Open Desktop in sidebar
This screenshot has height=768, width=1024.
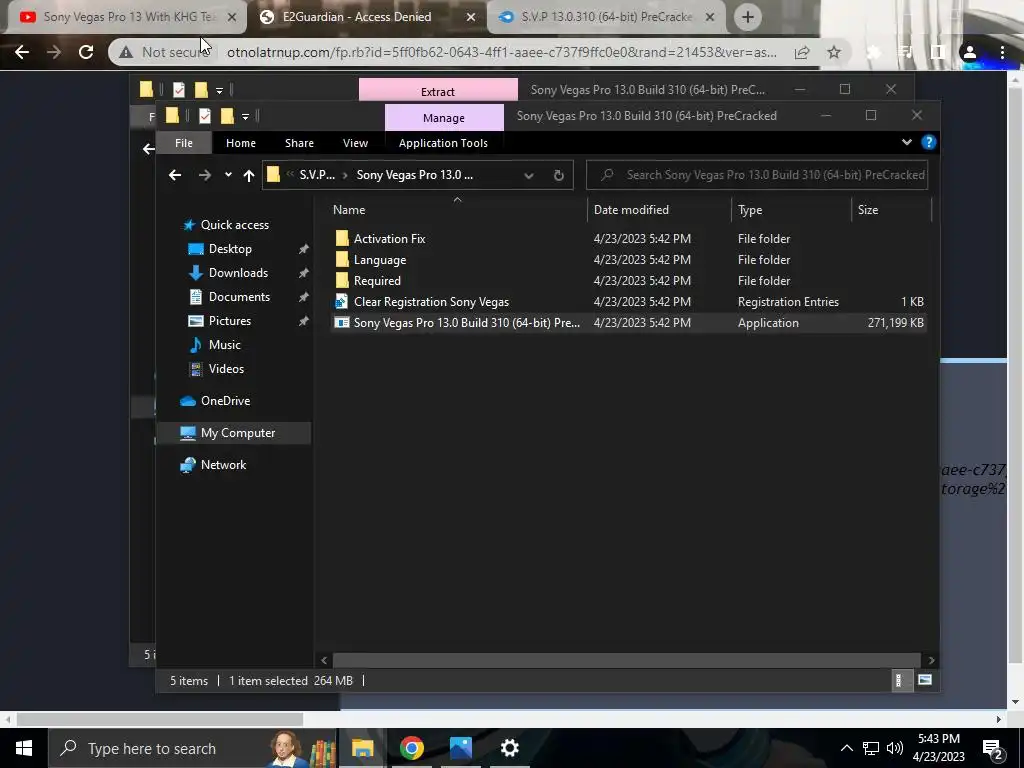[230, 249]
